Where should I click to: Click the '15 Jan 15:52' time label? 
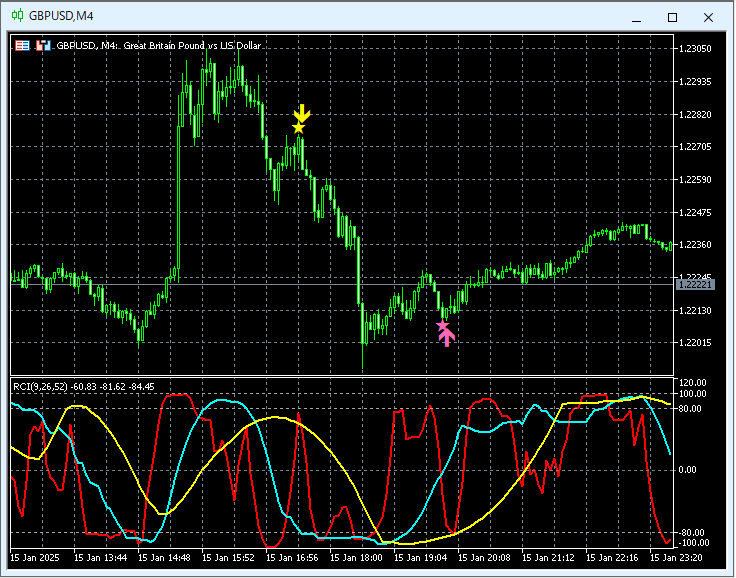(229, 557)
